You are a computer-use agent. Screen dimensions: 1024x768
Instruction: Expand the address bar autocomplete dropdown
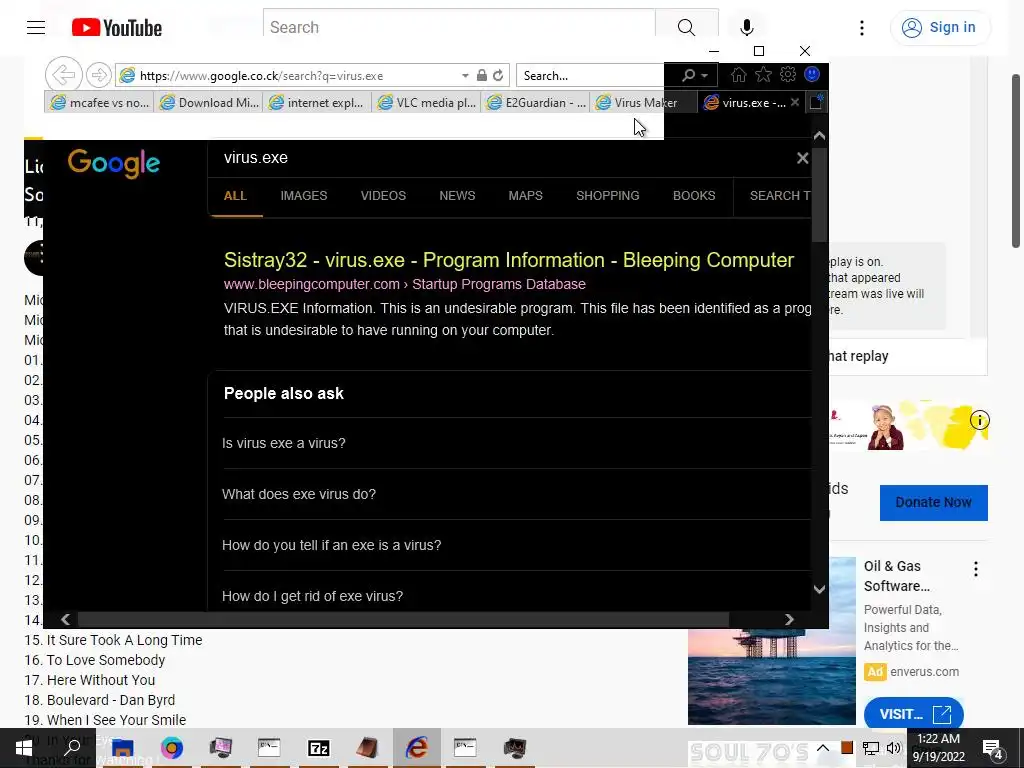[x=465, y=76]
